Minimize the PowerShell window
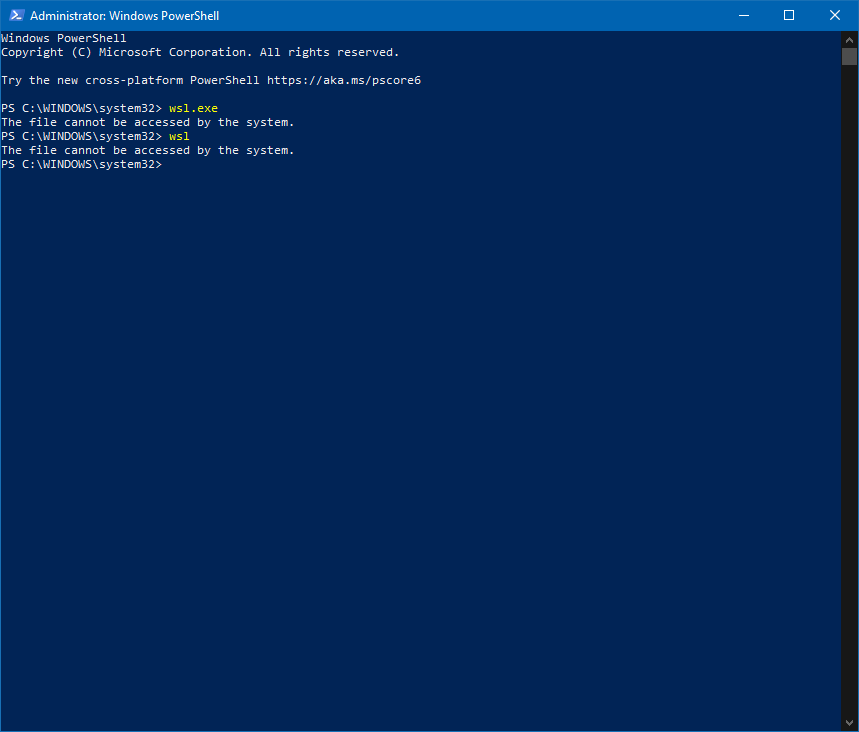Viewport: 859px width, 732px height. click(743, 15)
